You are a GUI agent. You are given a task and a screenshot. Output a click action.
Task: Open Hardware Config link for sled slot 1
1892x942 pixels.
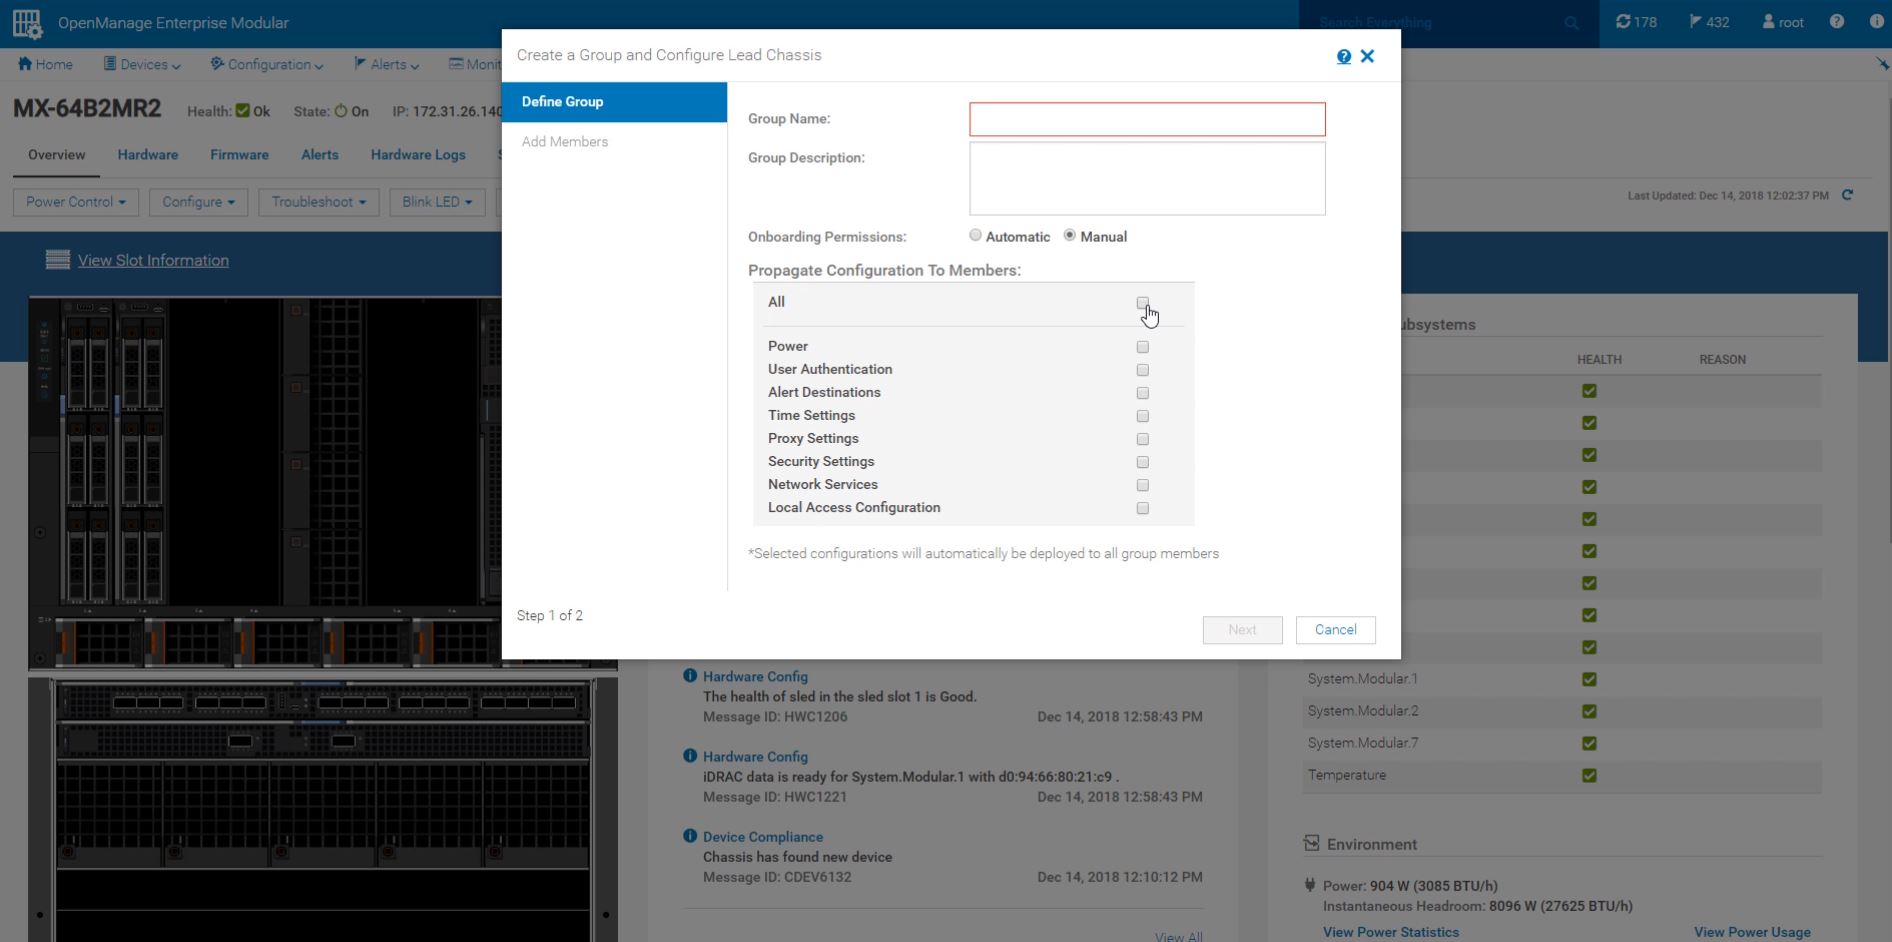coord(755,677)
